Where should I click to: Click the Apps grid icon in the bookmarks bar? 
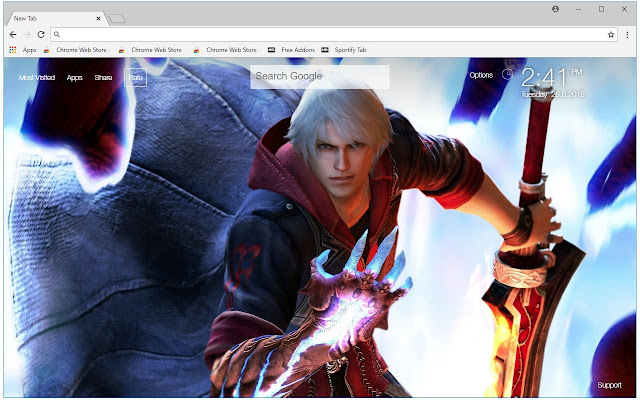[13, 50]
